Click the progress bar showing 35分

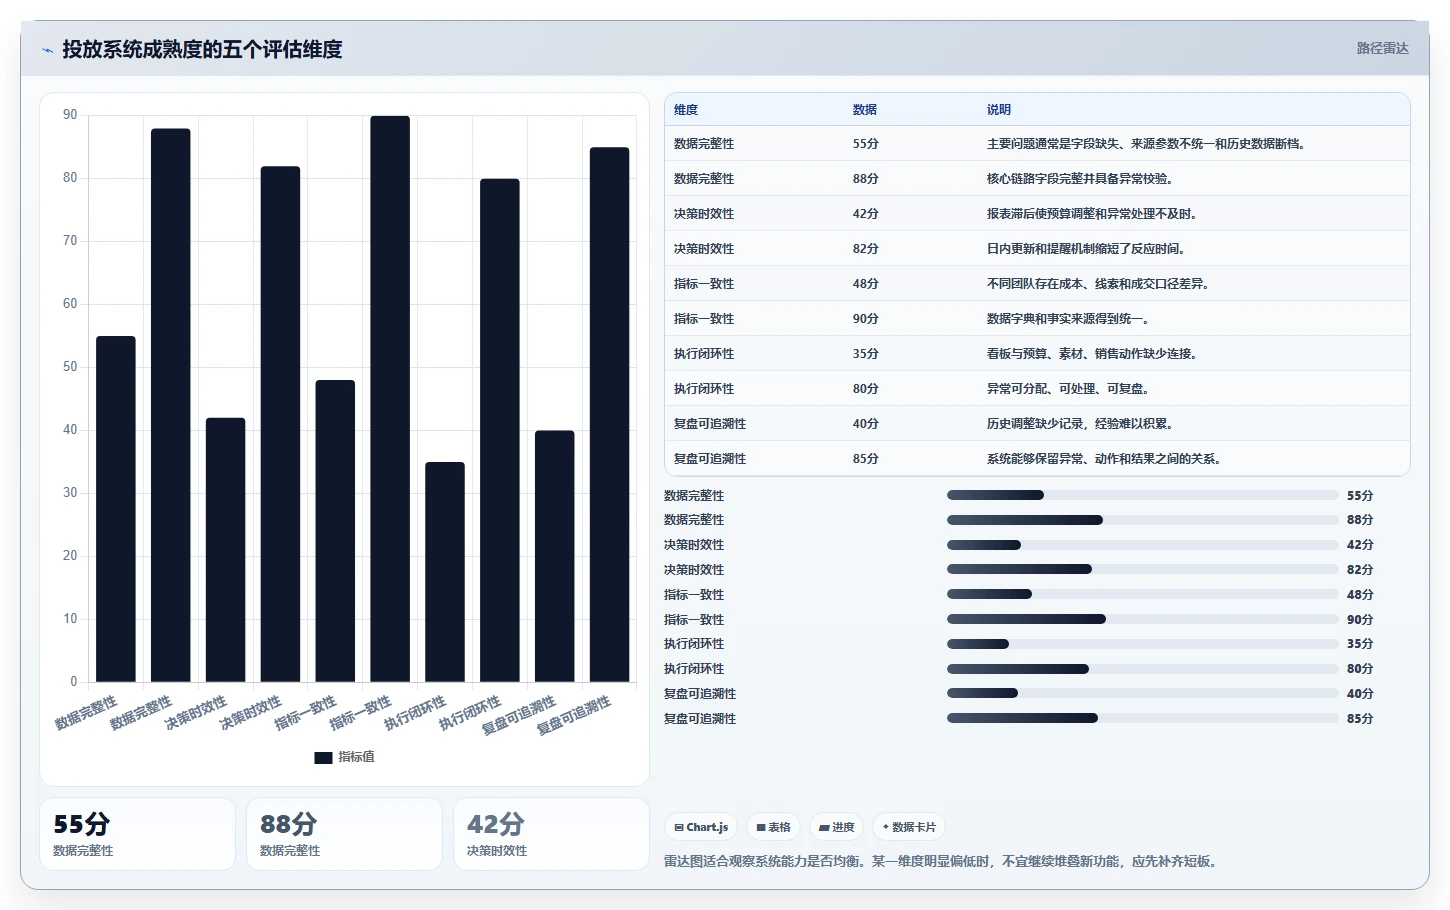click(x=1142, y=644)
